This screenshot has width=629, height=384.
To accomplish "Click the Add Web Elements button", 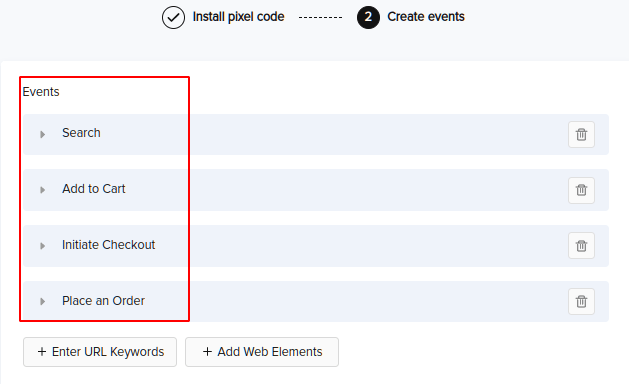I will (x=262, y=352).
